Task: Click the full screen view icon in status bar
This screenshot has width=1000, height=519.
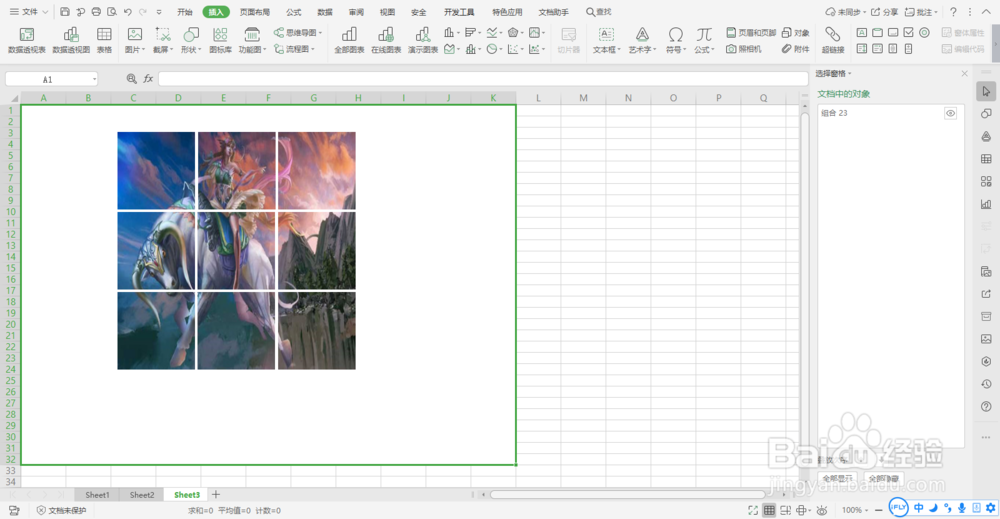Action: coord(753,510)
